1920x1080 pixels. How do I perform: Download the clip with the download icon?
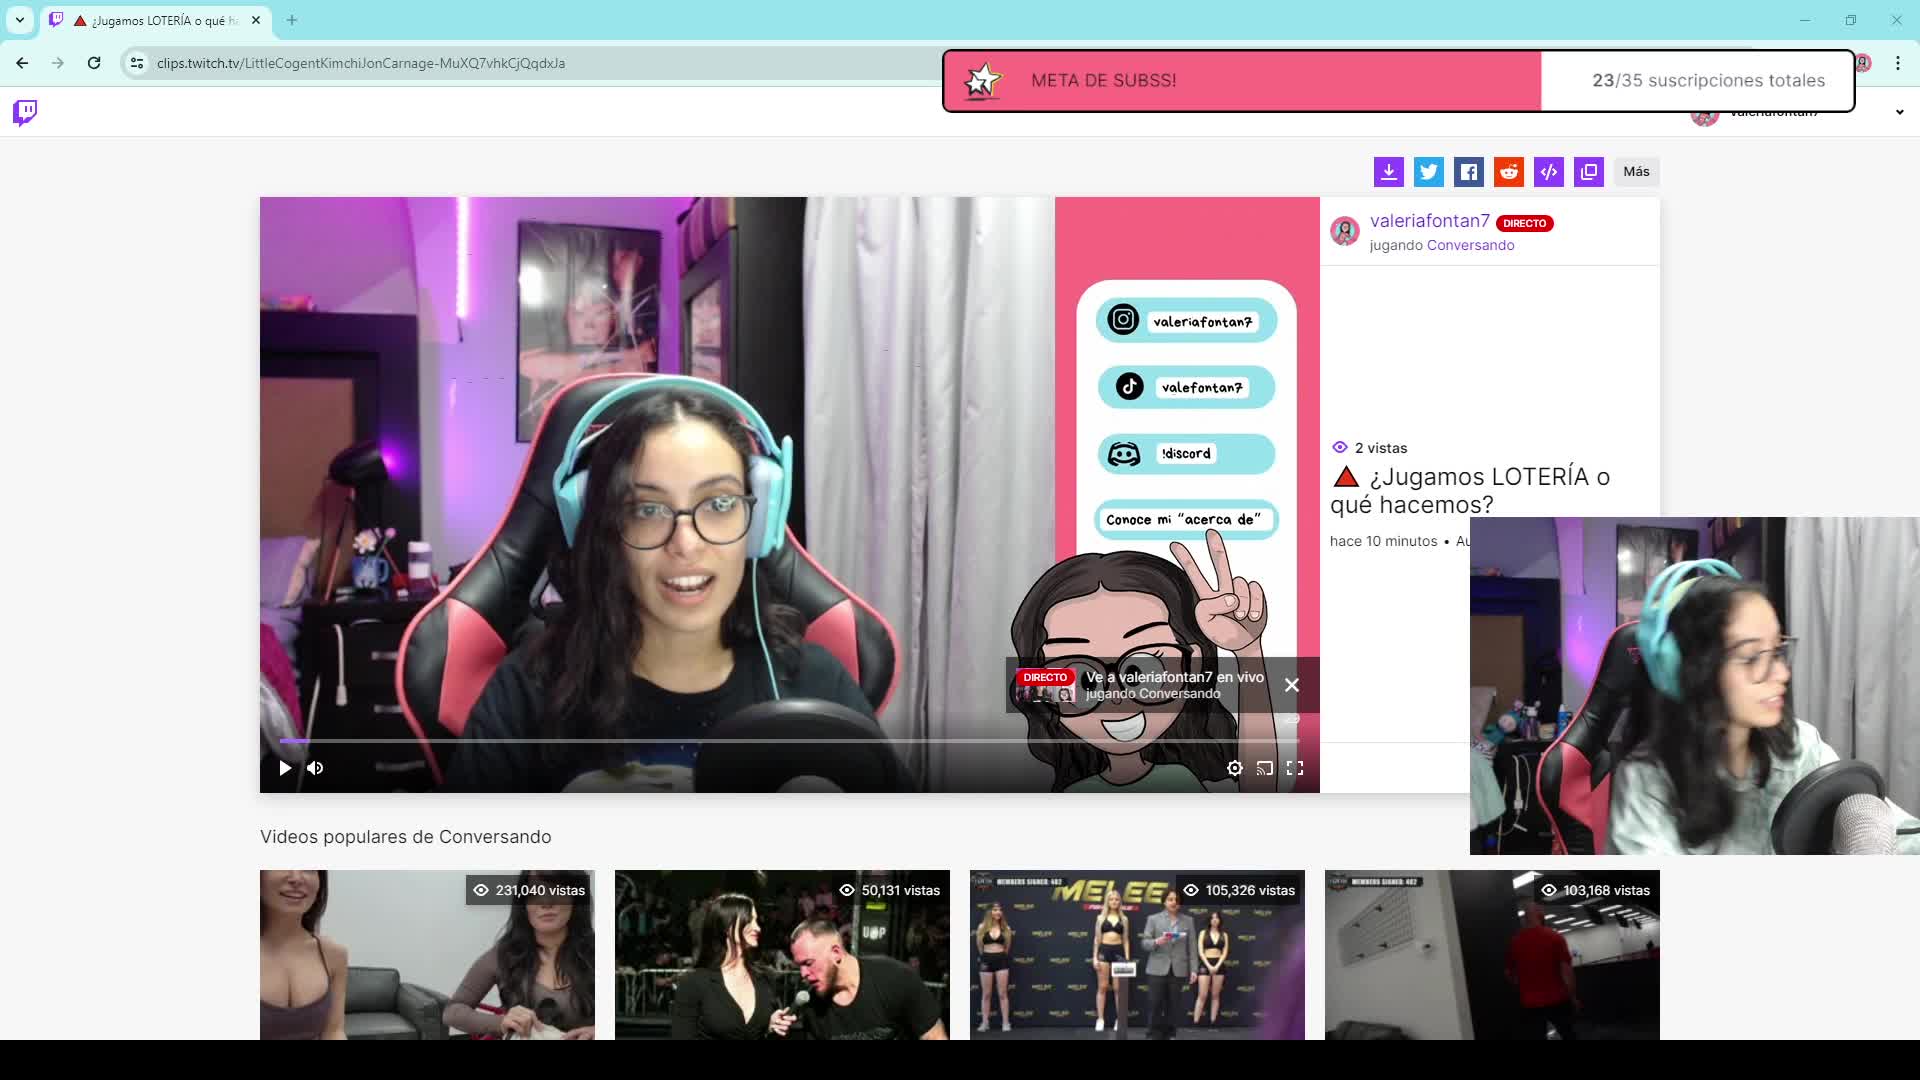point(1388,172)
